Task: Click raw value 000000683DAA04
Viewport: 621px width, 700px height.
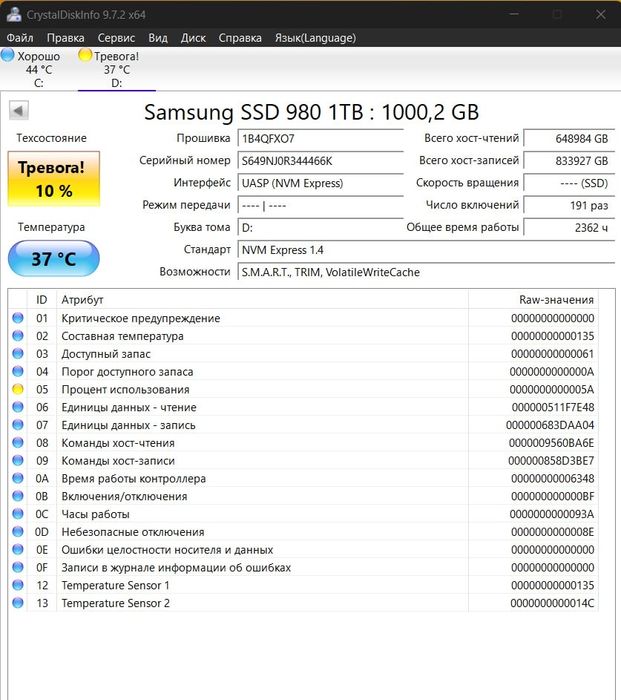Action: 550,425
